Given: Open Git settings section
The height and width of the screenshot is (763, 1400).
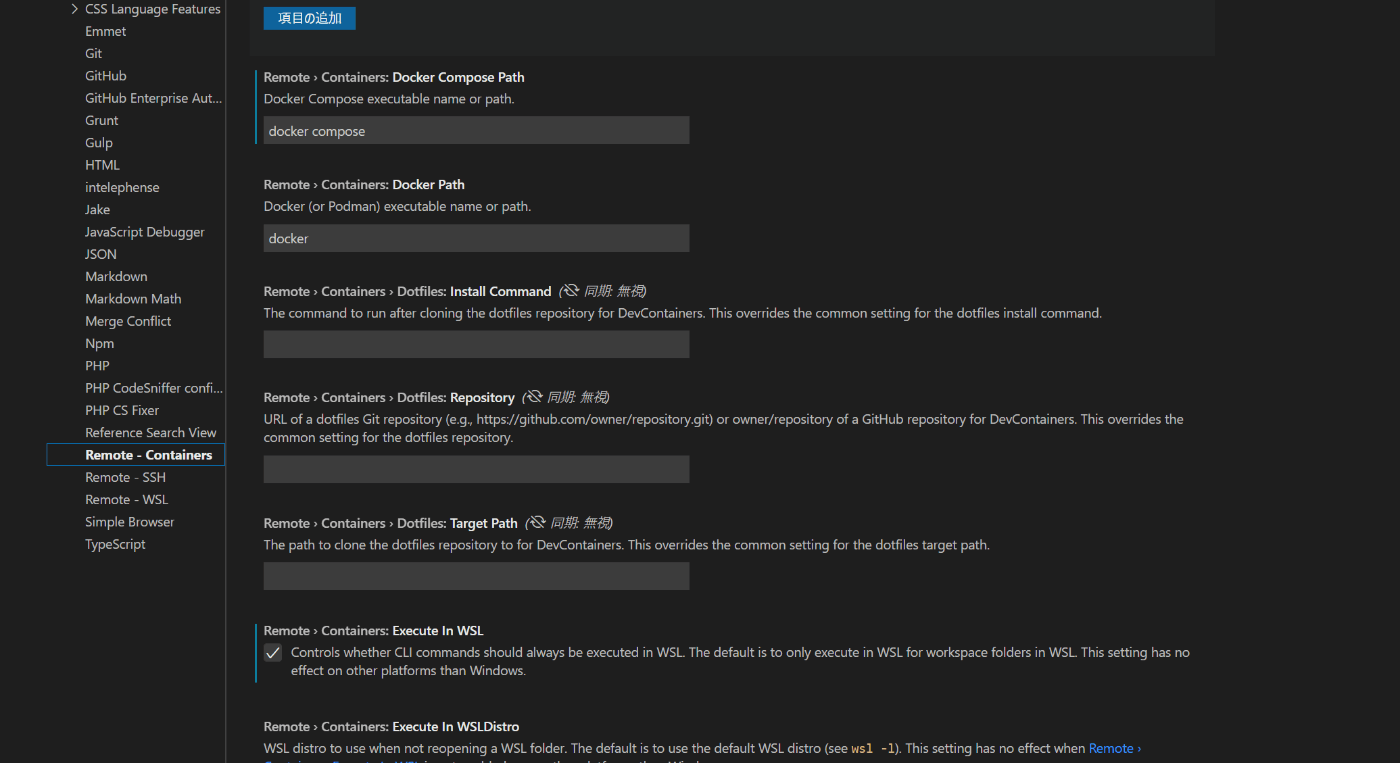Looking at the screenshot, I should (94, 53).
